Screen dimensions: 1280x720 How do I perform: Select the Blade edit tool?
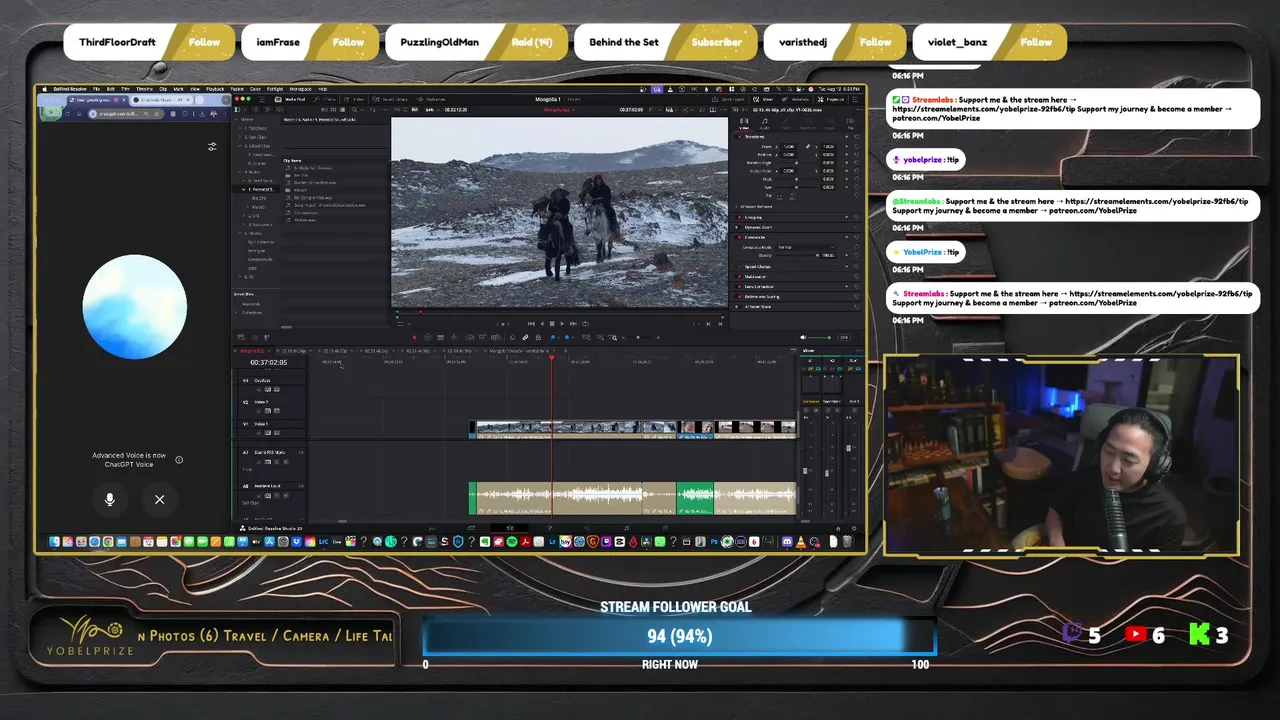[x=441, y=337]
